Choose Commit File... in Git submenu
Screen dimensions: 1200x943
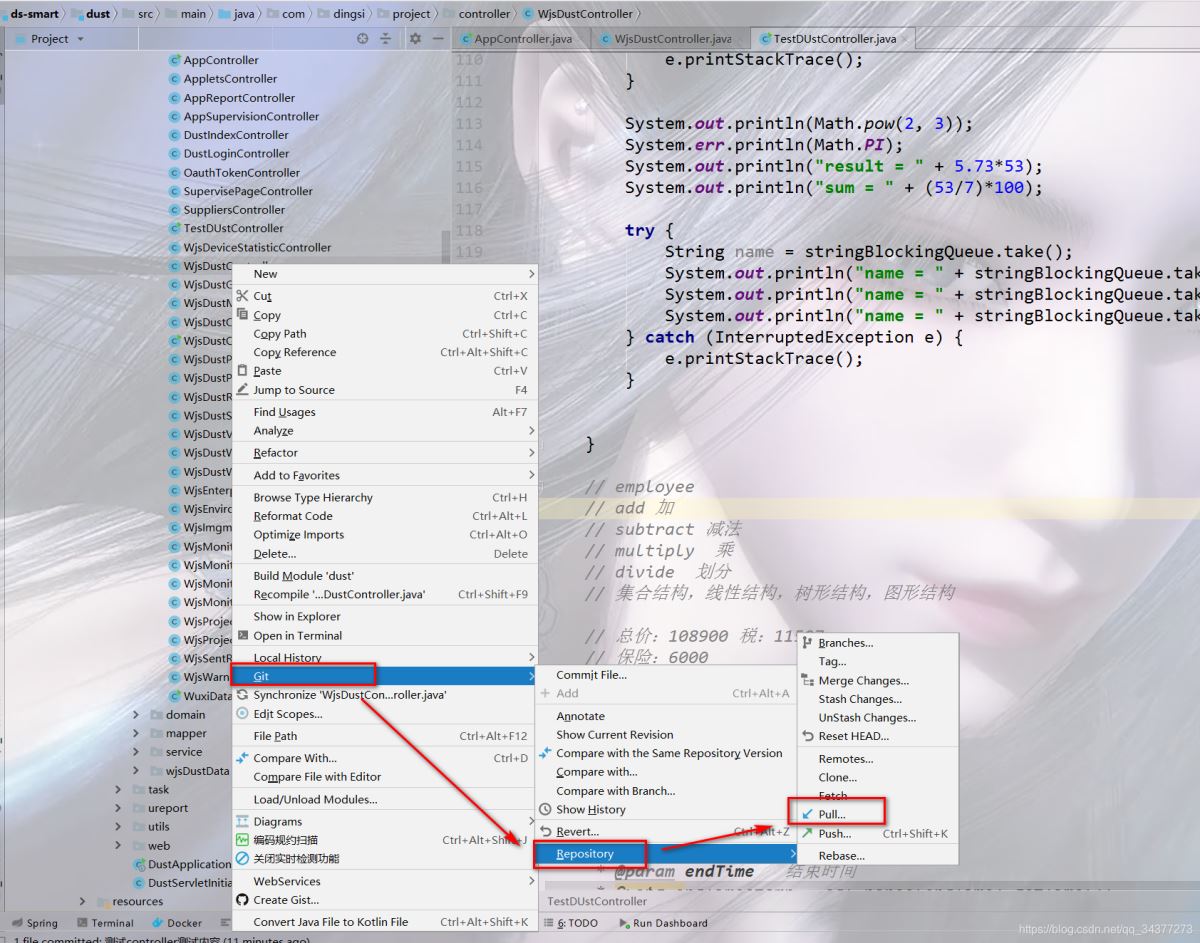591,675
